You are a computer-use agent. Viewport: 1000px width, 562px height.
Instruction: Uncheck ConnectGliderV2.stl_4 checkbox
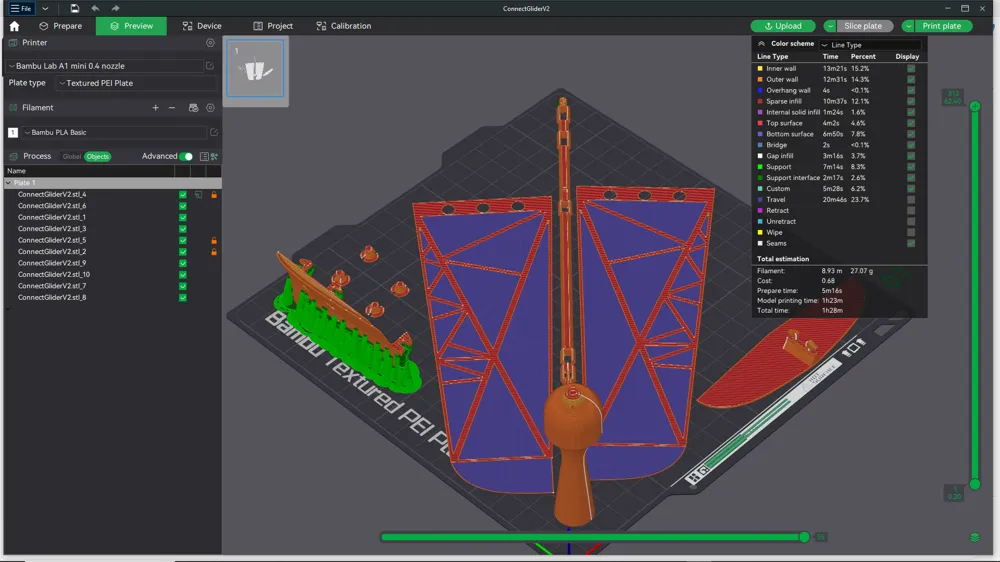click(x=183, y=195)
